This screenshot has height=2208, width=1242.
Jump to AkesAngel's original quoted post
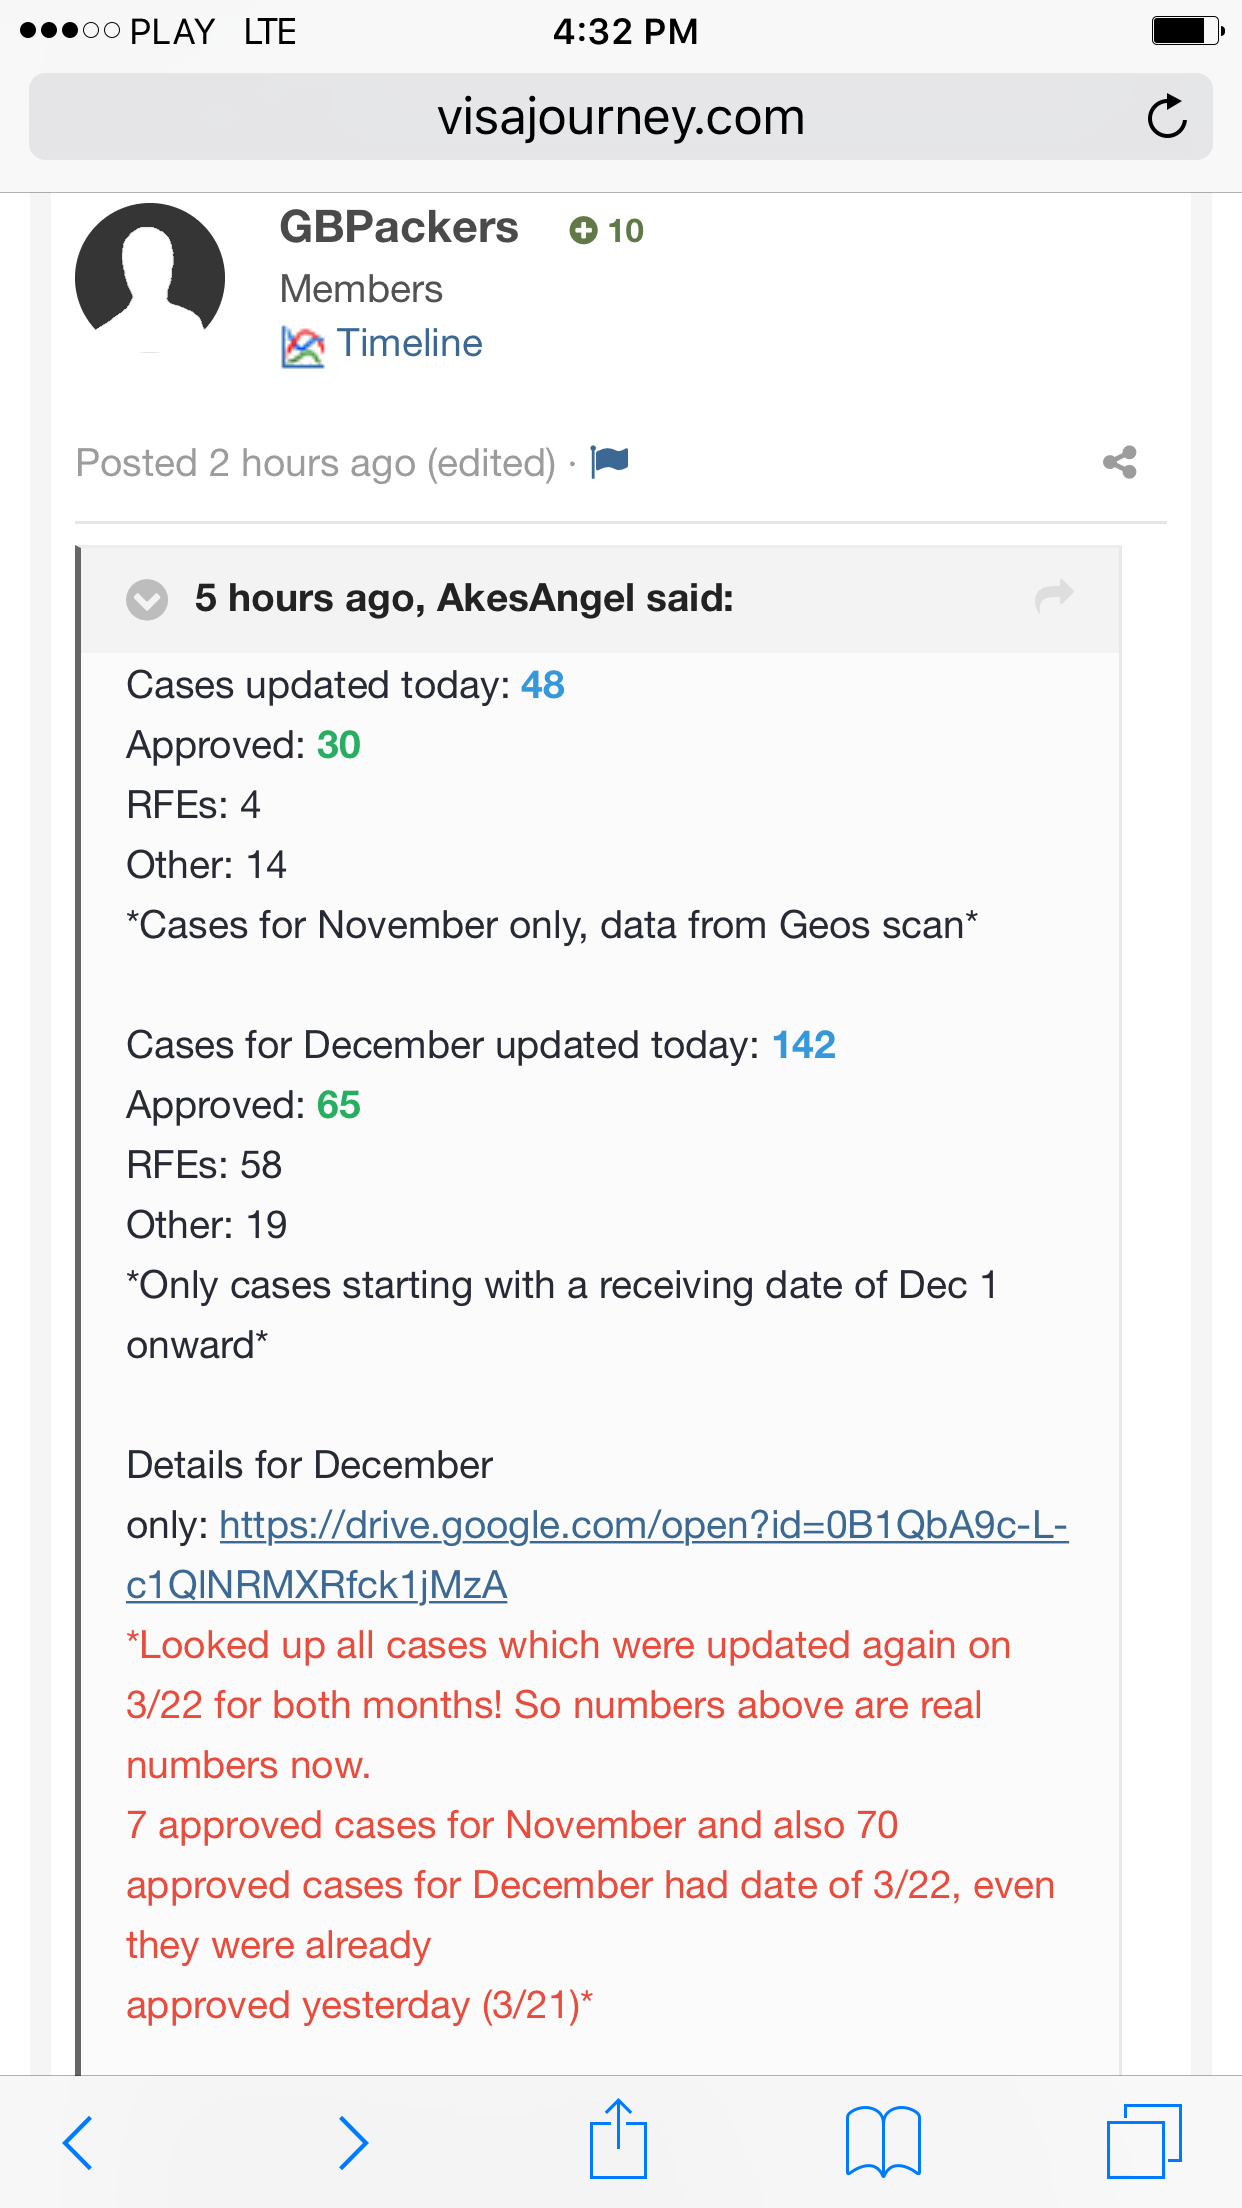pyautogui.click(x=1054, y=597)
